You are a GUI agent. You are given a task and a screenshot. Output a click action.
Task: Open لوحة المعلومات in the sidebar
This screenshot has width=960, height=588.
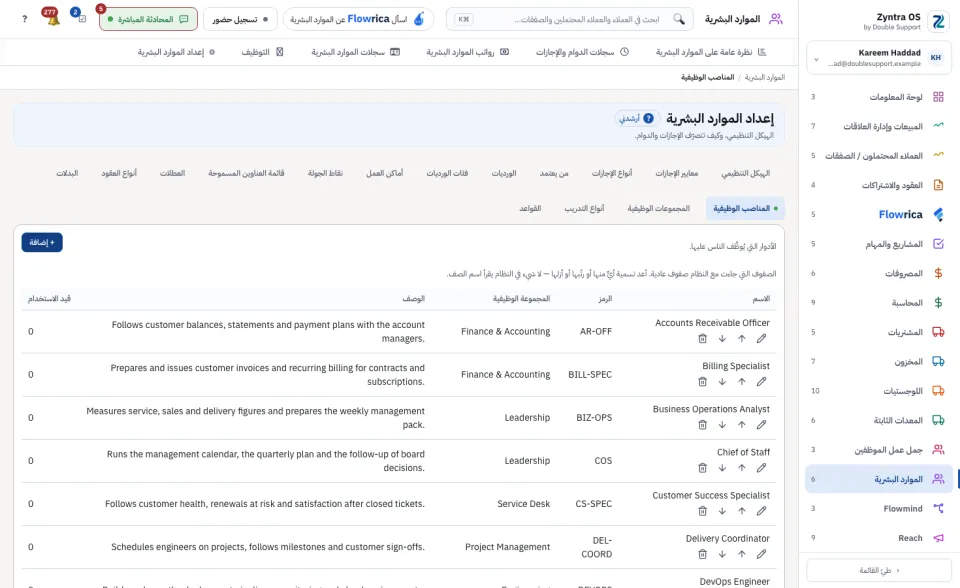tap(879, 97)
